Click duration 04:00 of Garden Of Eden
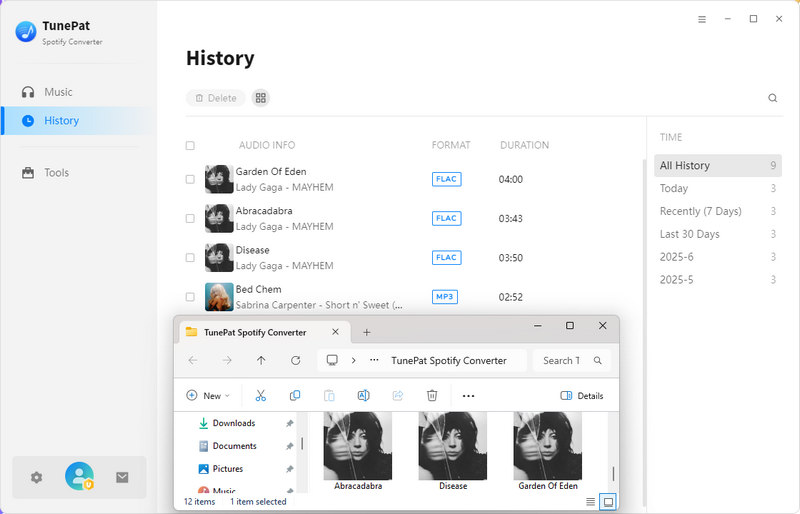 coord(511,180)
